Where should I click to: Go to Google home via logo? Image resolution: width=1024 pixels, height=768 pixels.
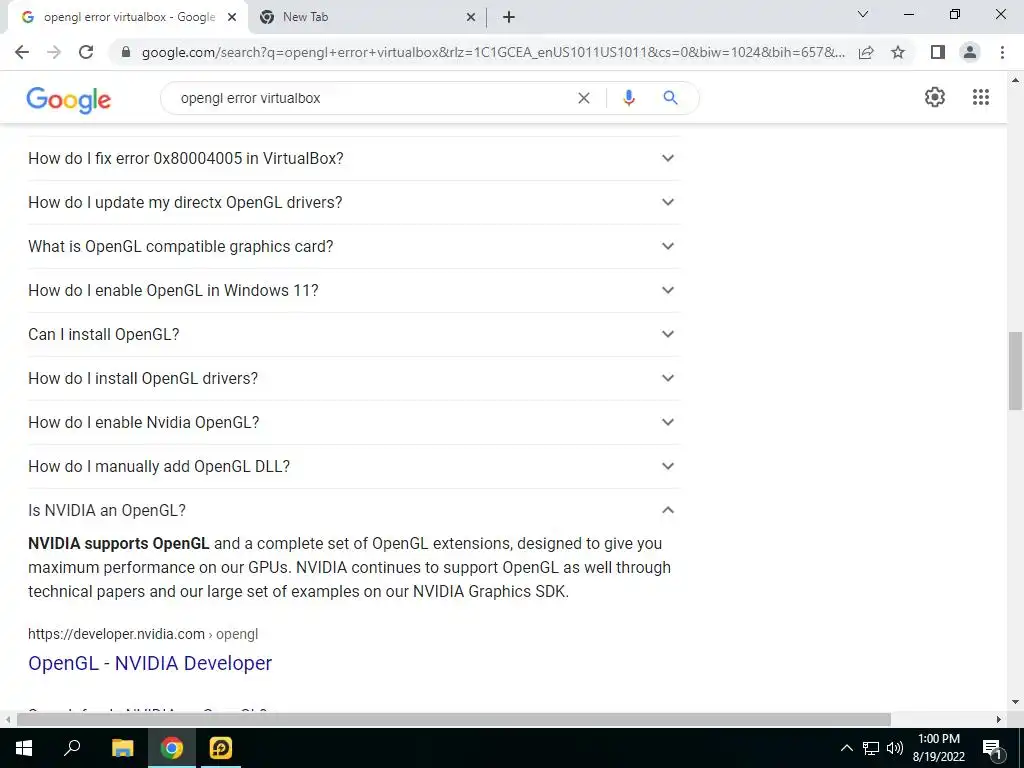pos(69,99)
